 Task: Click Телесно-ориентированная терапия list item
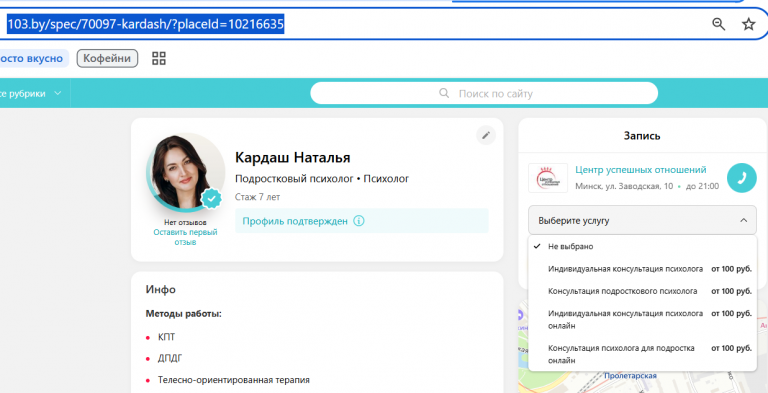point(234,380)
